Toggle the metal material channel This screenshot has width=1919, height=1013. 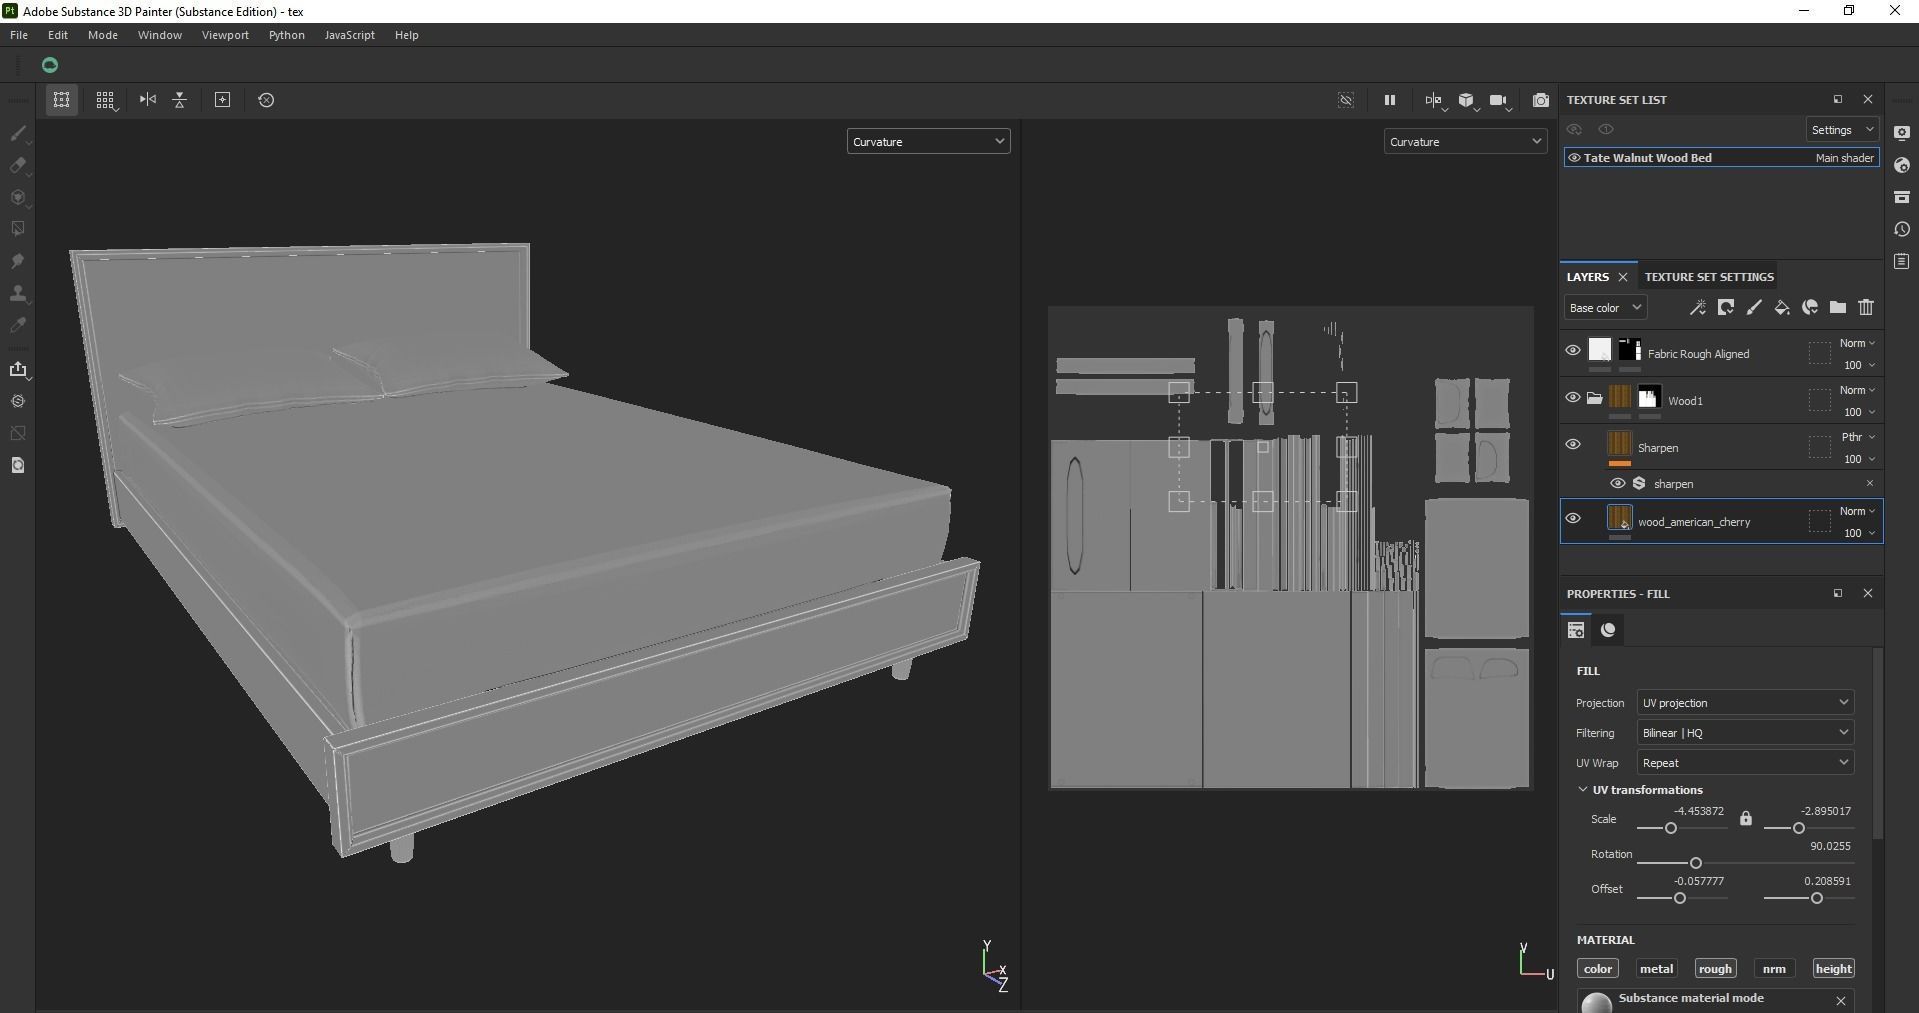click(x=1656, y=968)
